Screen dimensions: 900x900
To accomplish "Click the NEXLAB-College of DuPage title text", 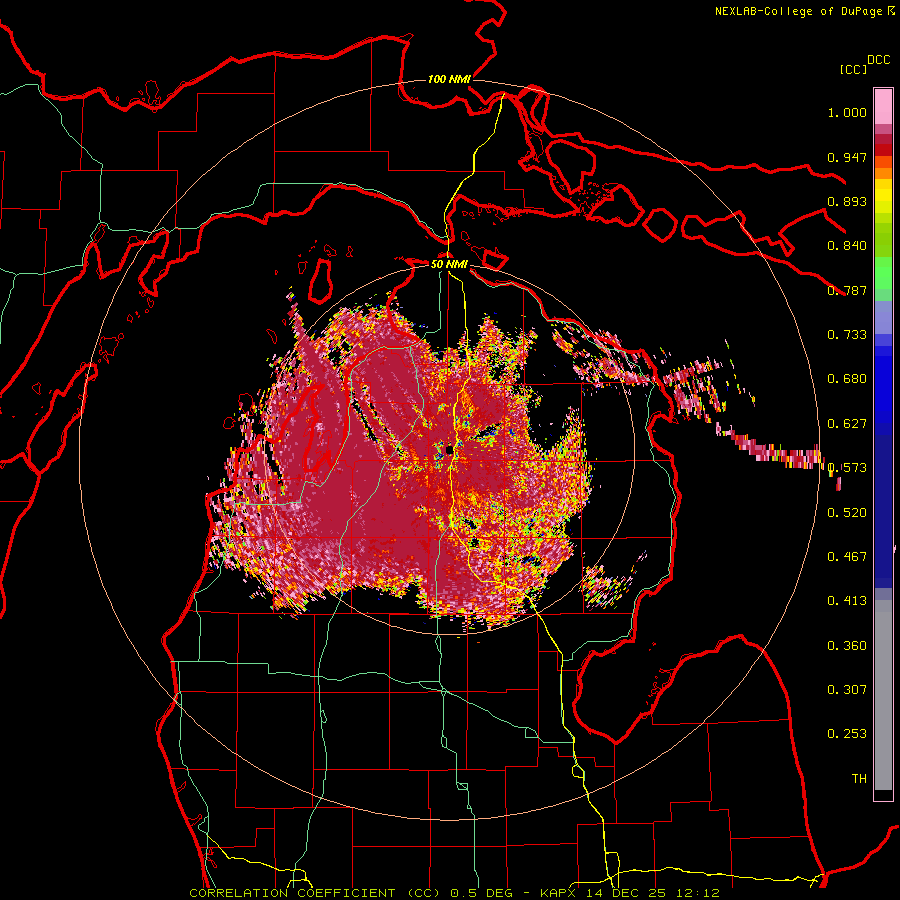I will 799,11.
